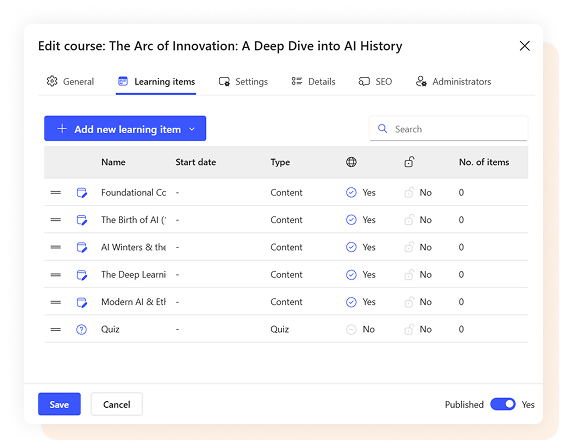Switch to the Administrators tab

point(453,82)
